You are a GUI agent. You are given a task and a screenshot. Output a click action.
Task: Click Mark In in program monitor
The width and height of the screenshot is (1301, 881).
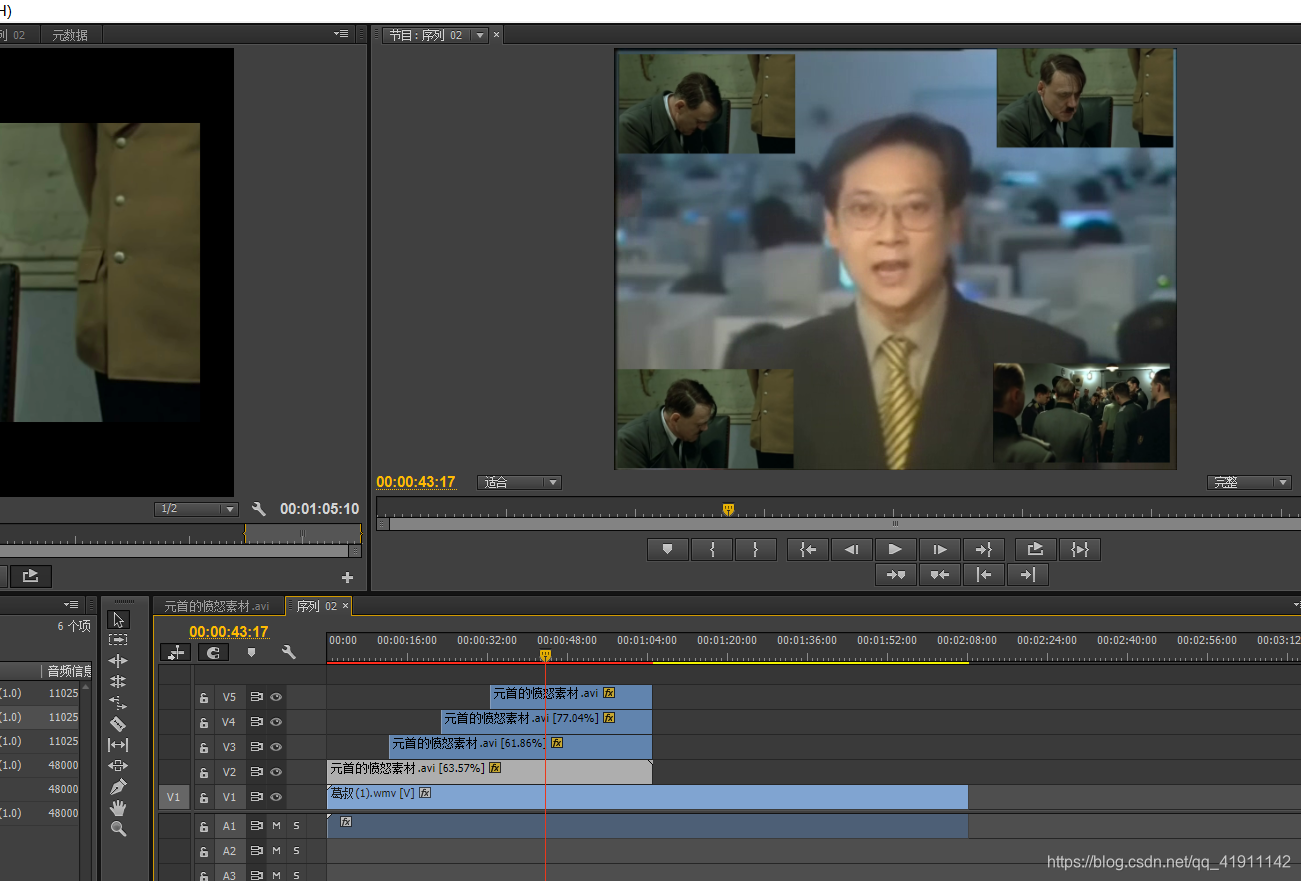point(712,549)
